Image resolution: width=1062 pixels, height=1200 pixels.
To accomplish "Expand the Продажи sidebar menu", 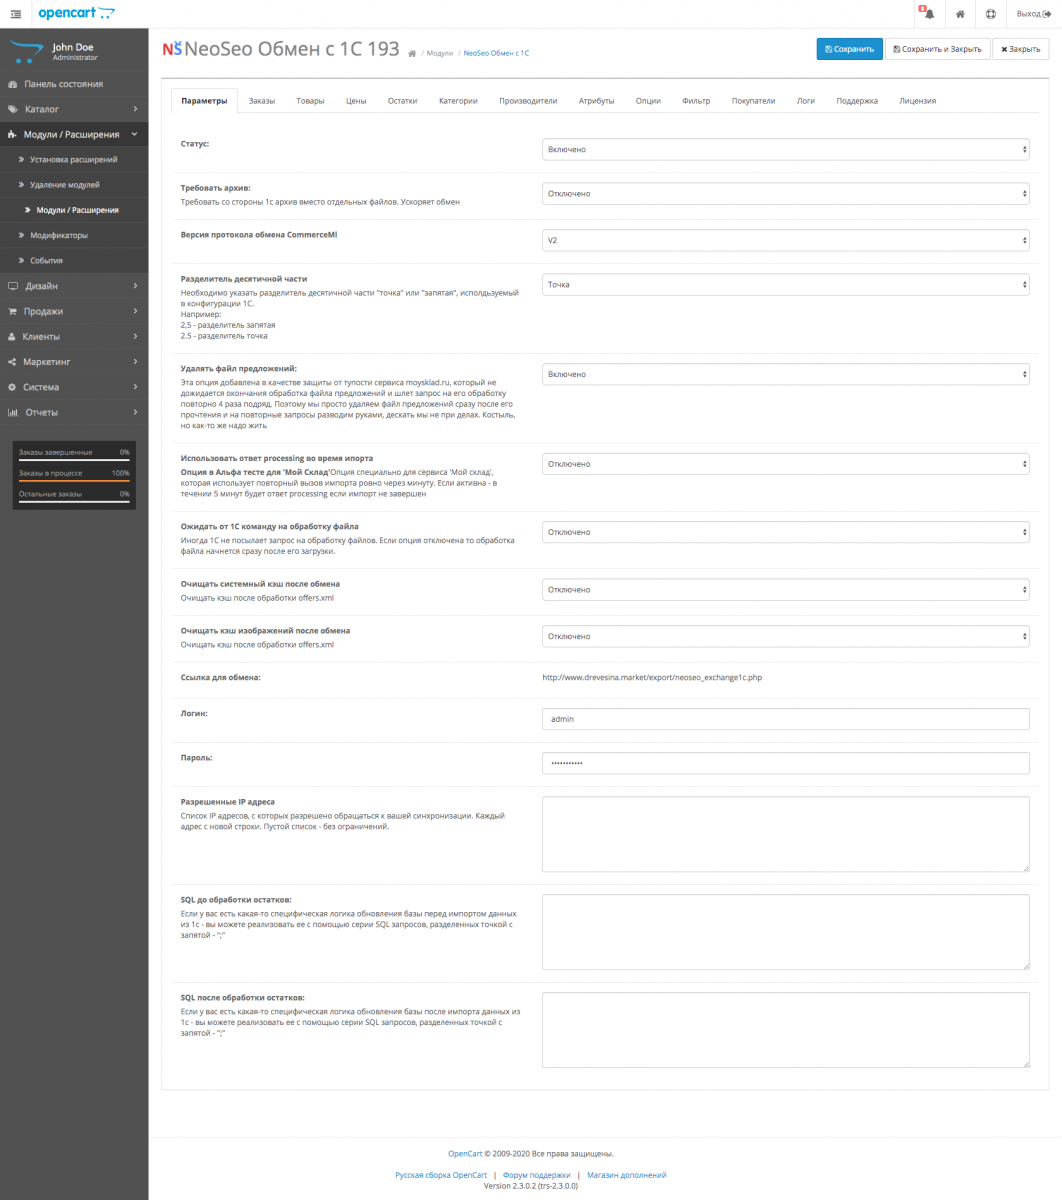I will pyautogui.click(x=74, y=311).
